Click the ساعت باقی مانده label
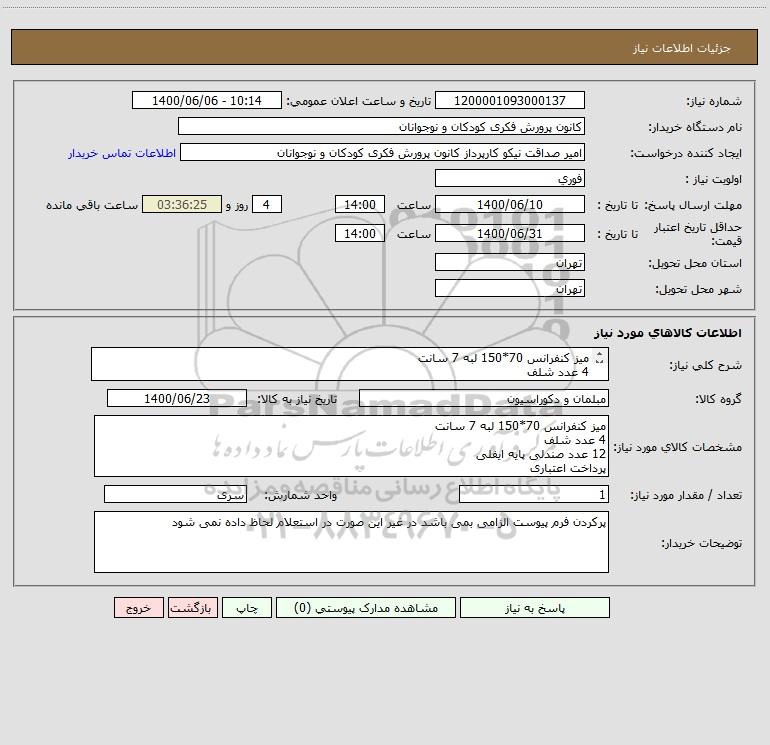Viewport: 770px width, 745px height. click(x=92, y=205)
